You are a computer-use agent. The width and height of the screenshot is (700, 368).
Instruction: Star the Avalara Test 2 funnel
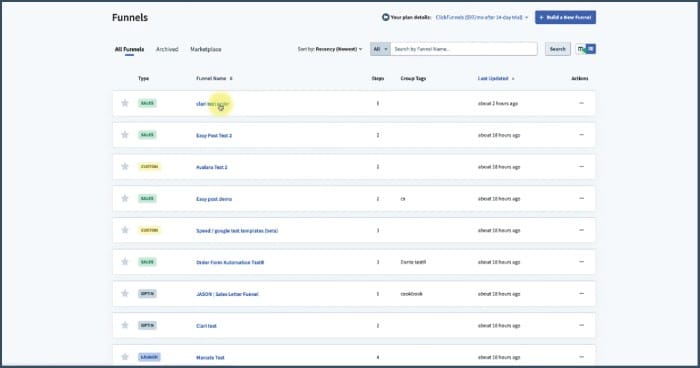coord(125,166)
